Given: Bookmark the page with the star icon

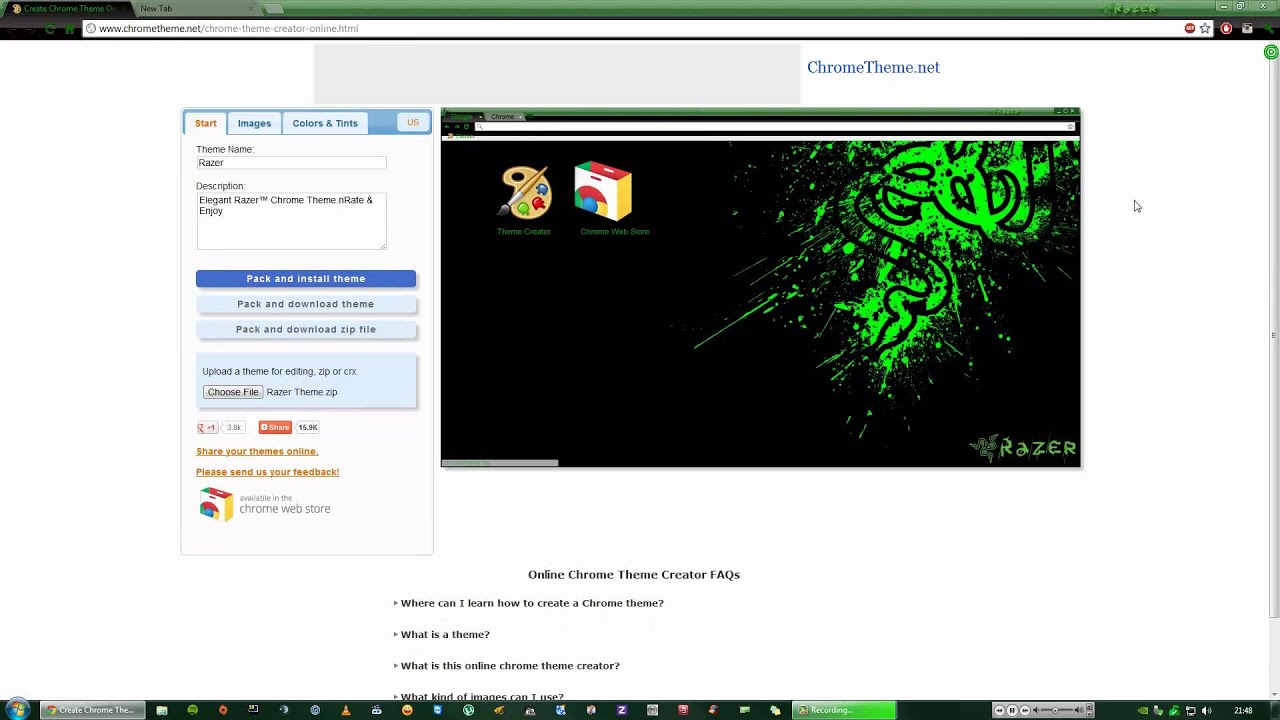Looking at the screenshot, I should coord(1205,28).
